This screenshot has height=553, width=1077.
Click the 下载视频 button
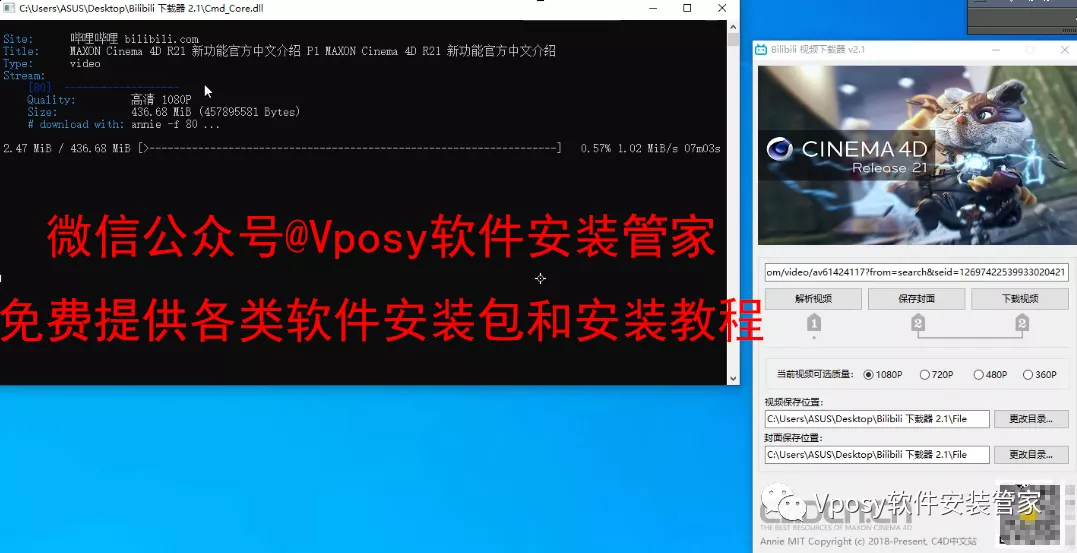(1019, 299)
